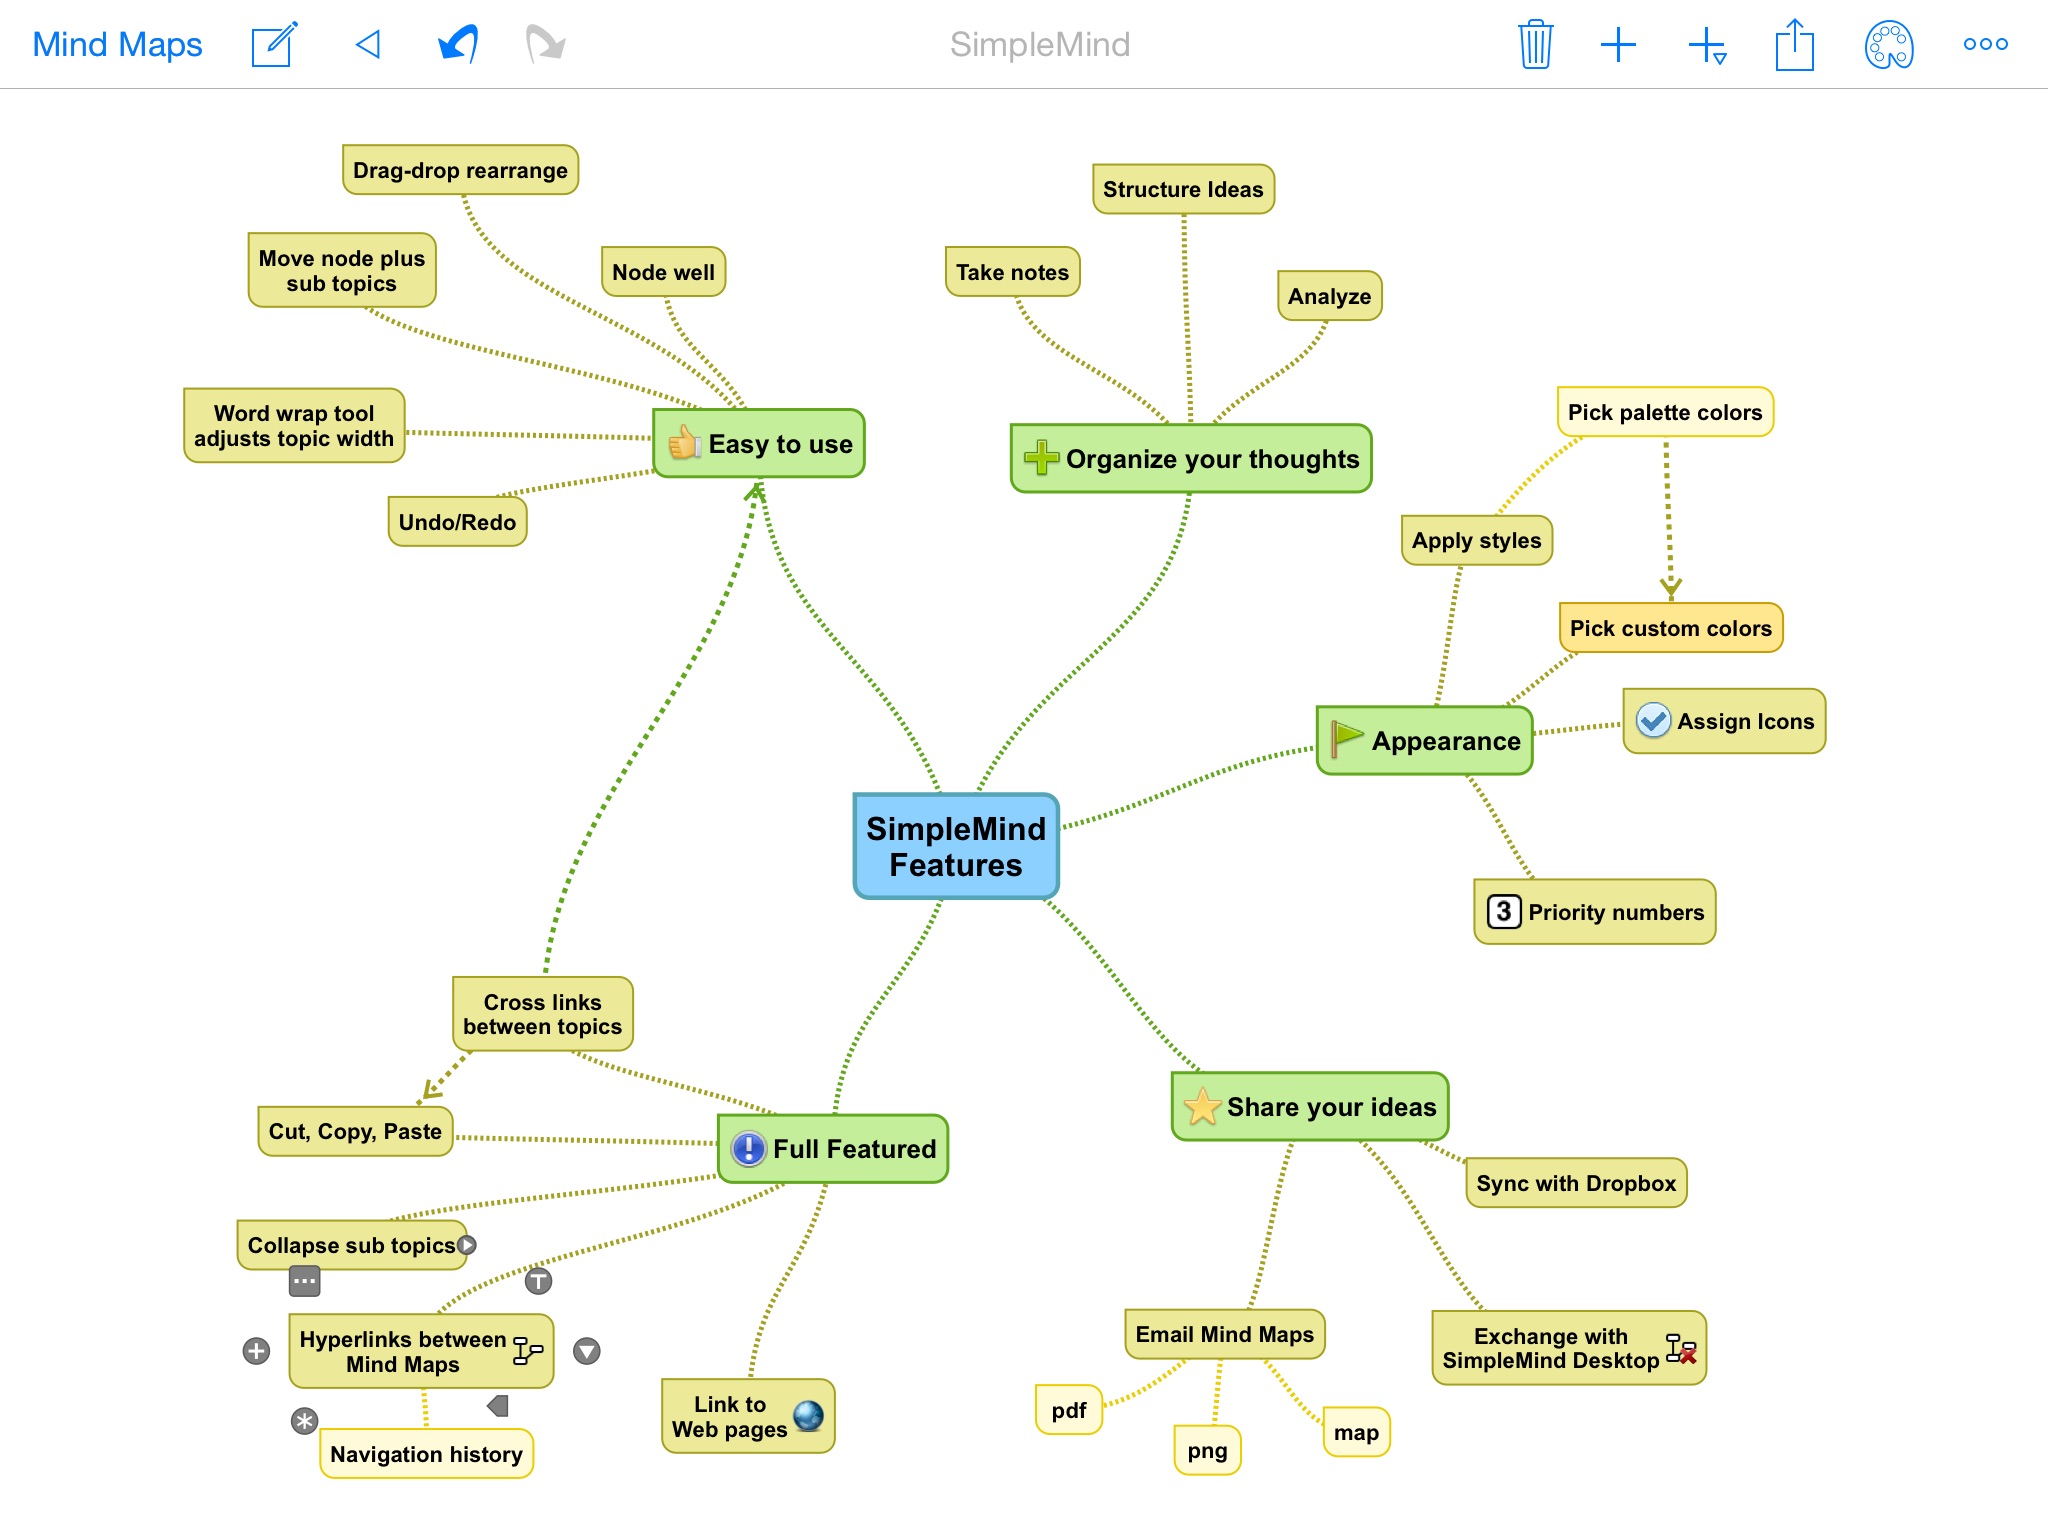Select the Cross links between topics node
The height and width of the screenshot is (1536, 2048).
(x=542, y=1014)
